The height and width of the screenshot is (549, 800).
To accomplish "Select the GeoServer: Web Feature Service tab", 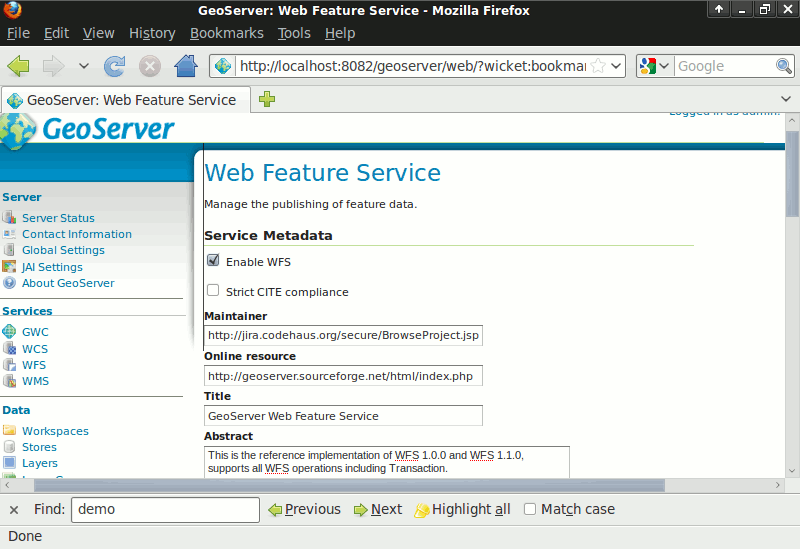I will [126, 100].
